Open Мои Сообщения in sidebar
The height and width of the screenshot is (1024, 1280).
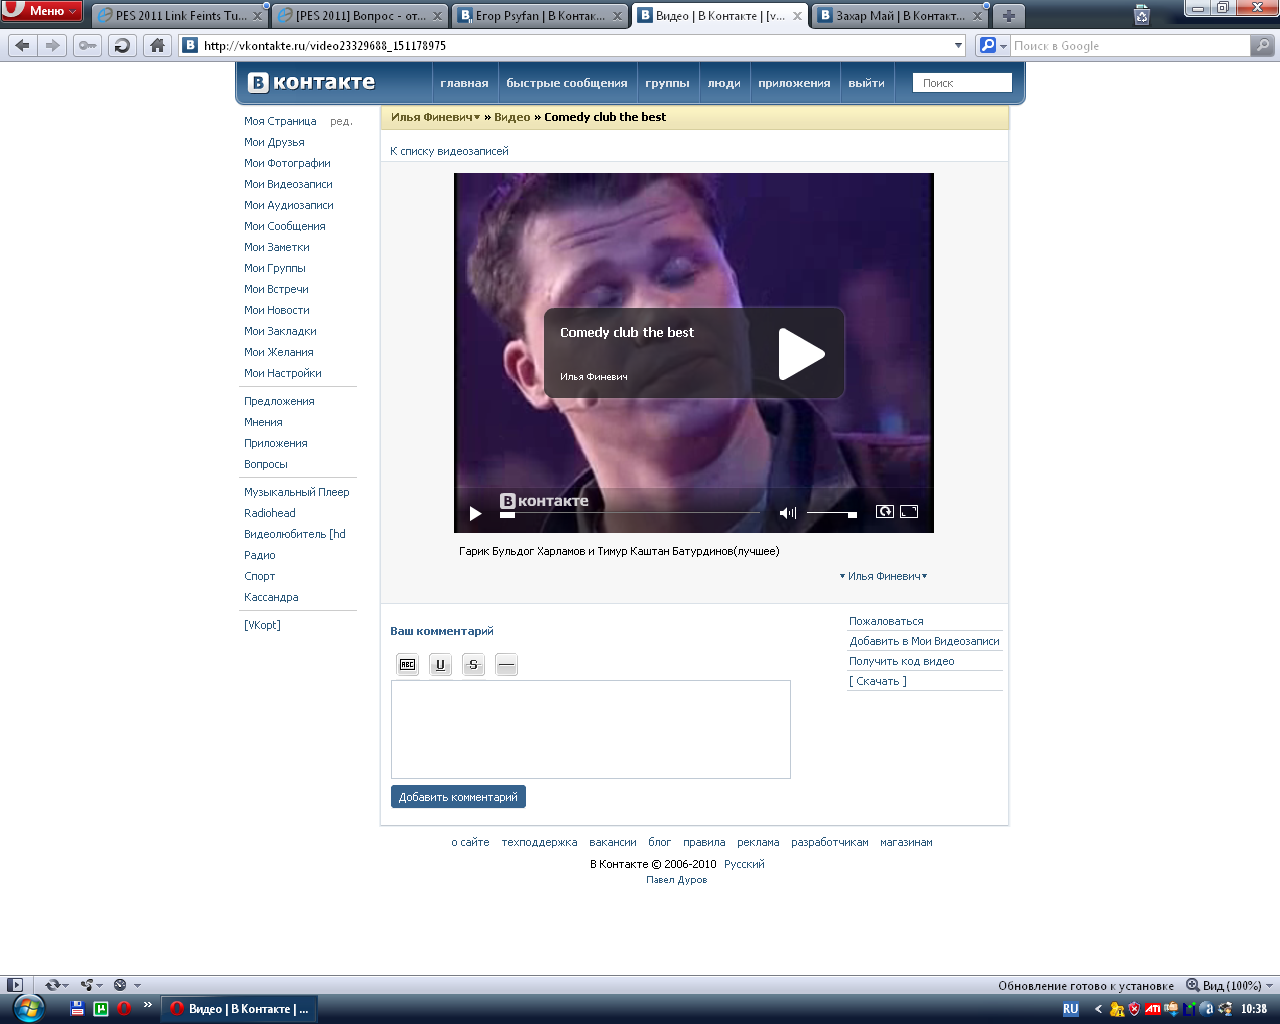tap(285, 226)
